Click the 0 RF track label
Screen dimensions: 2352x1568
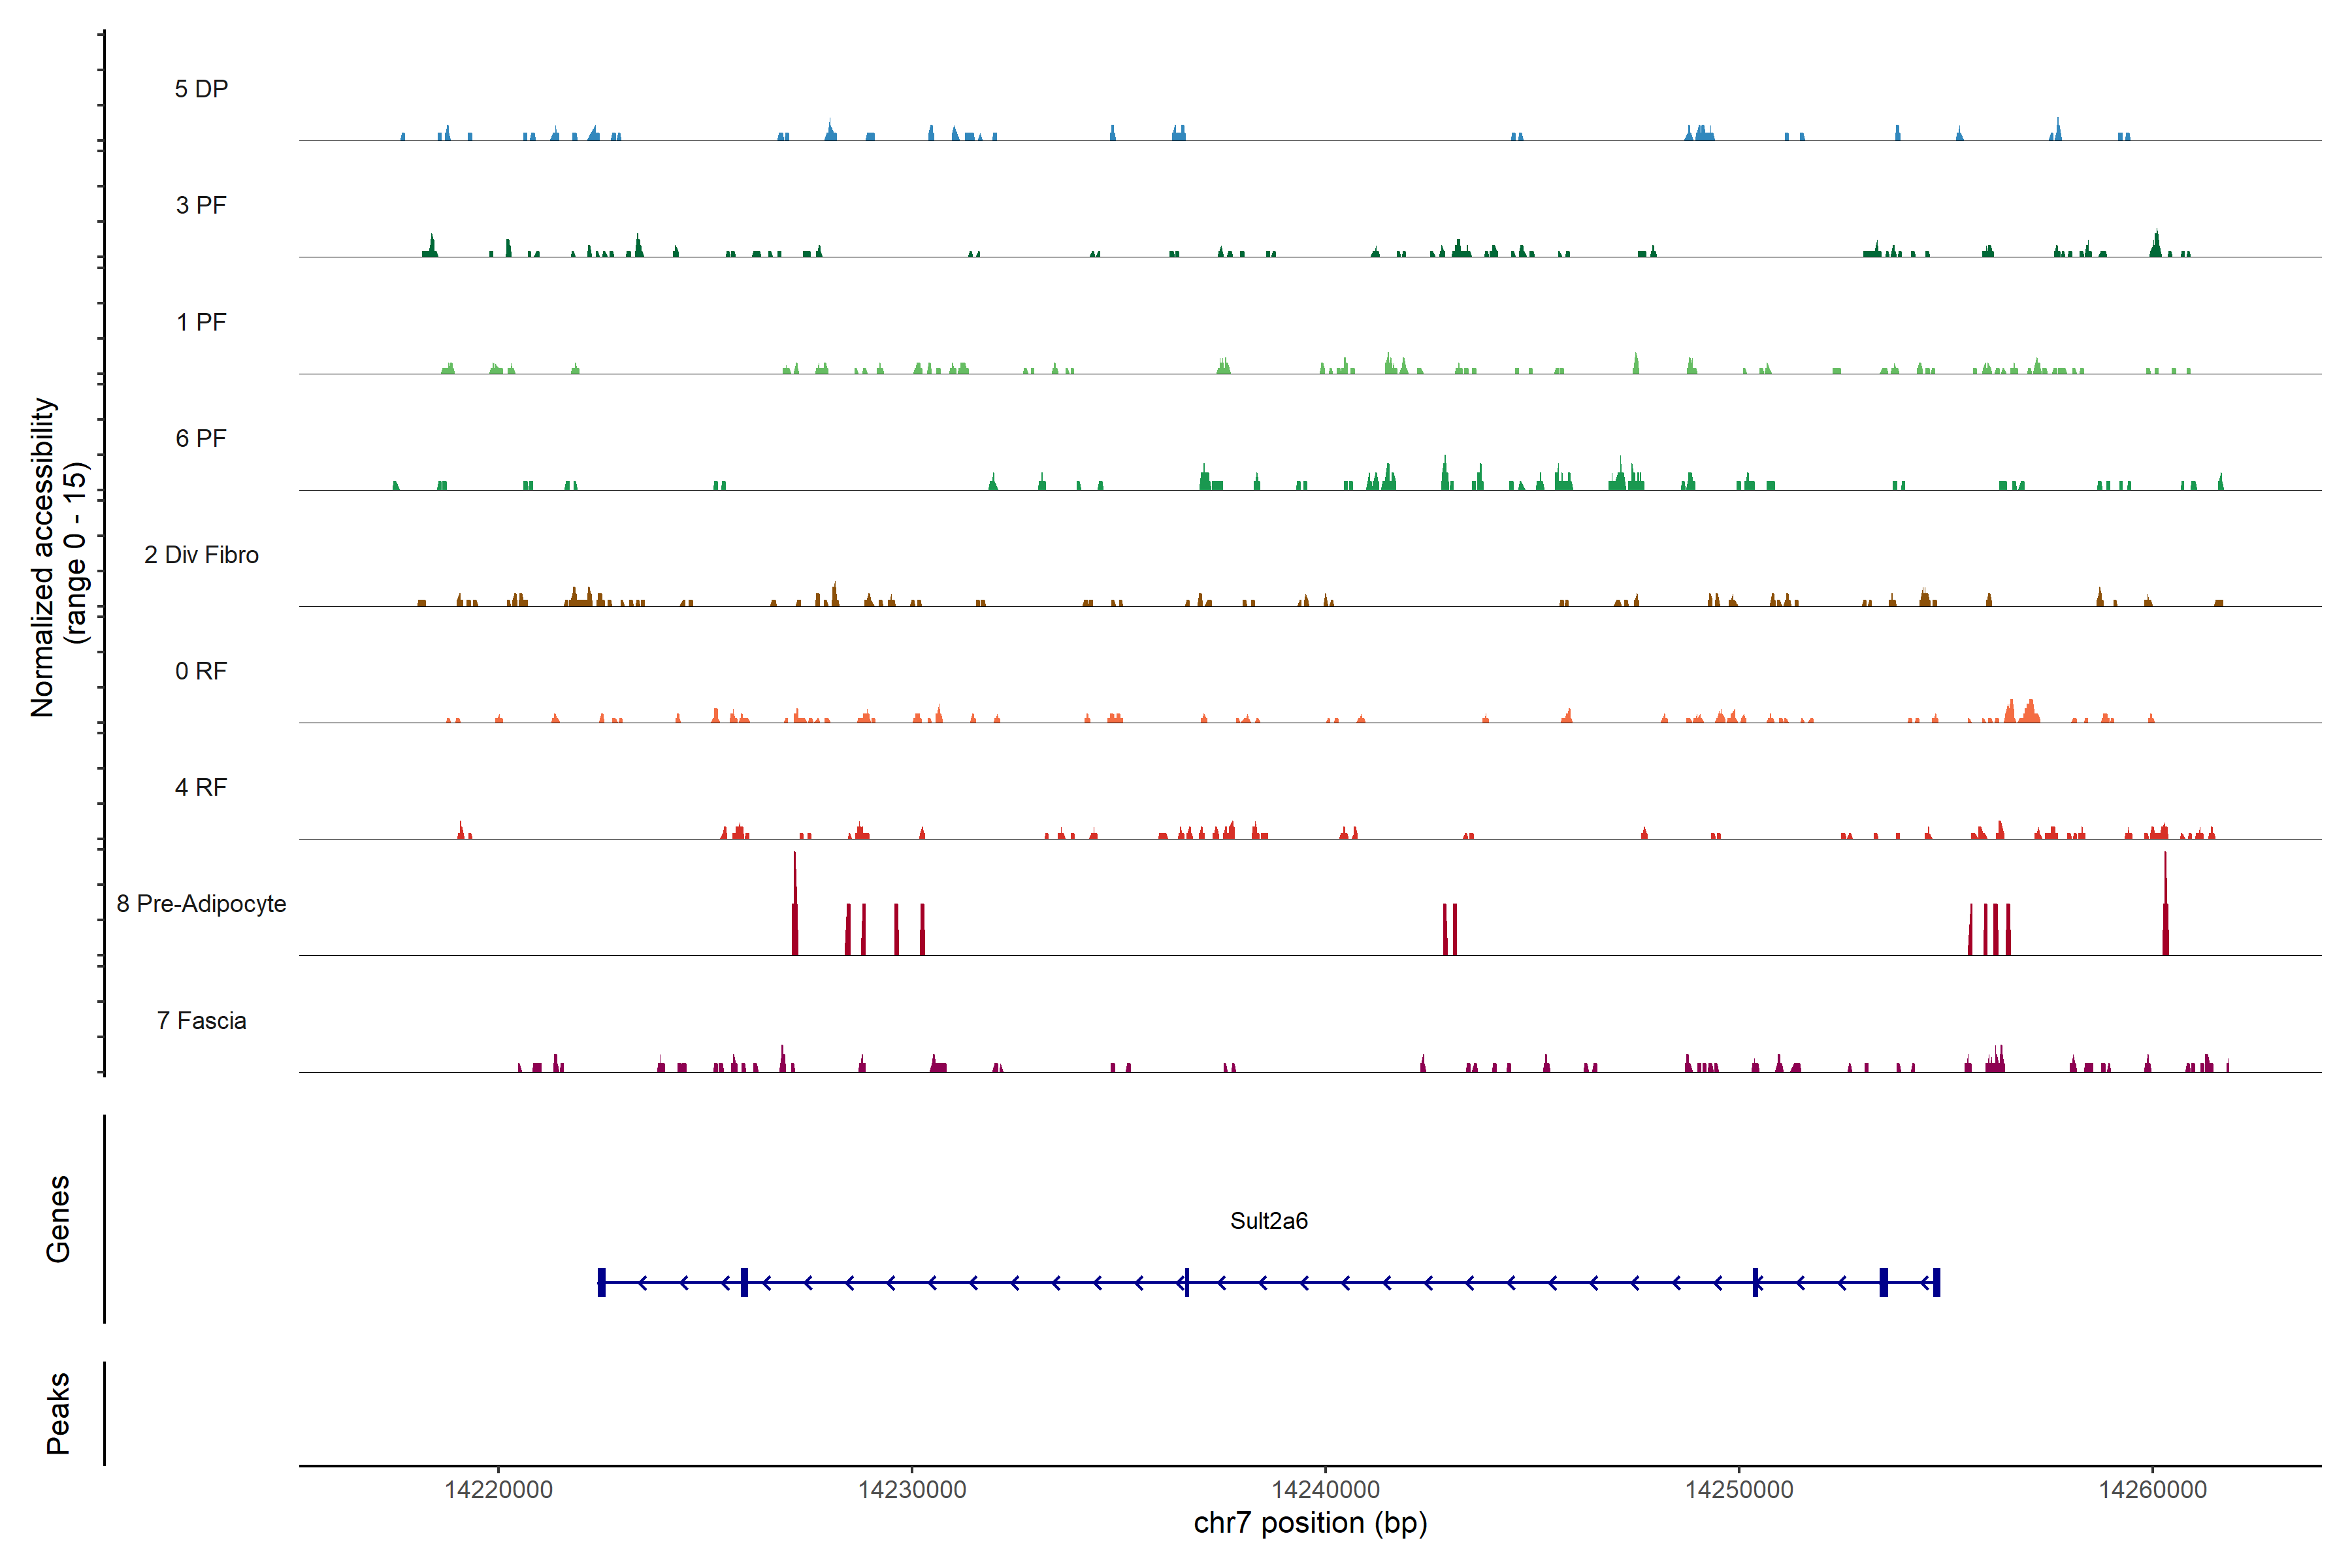[201, 671]
